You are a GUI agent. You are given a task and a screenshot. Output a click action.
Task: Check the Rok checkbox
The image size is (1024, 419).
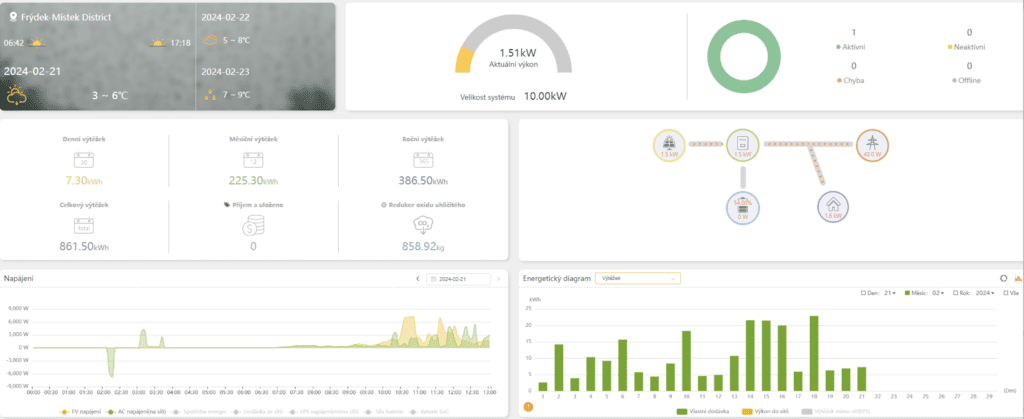tap(955, 294)
